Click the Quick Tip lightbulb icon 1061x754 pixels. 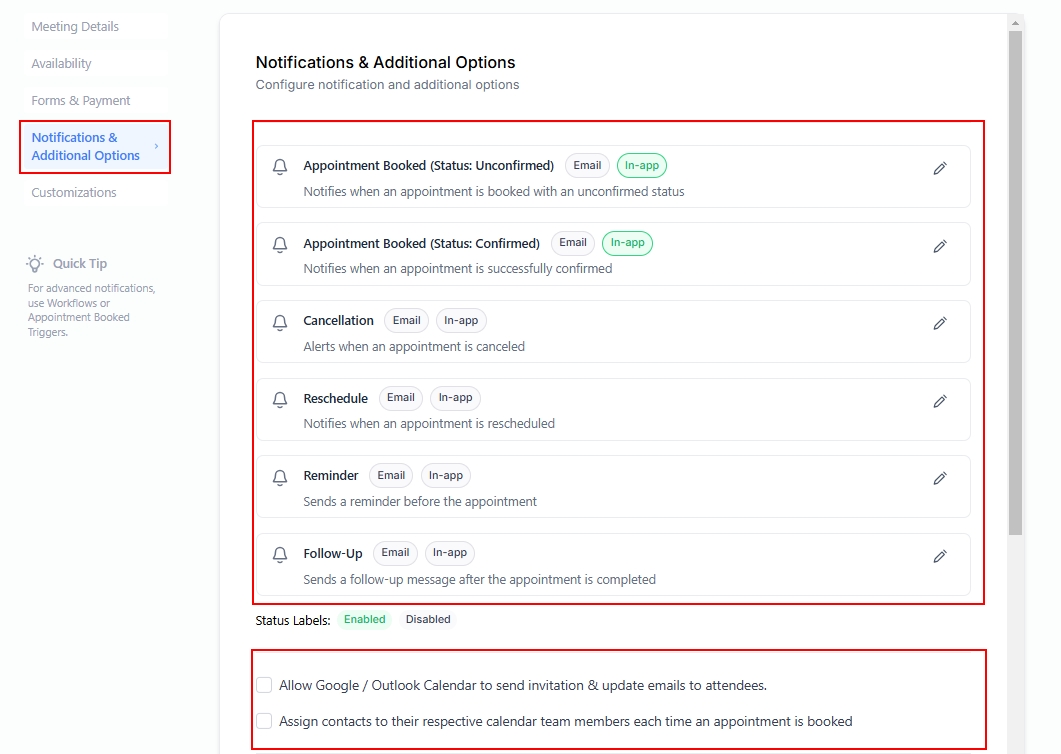pyautogui.click(x=35, y=264)
